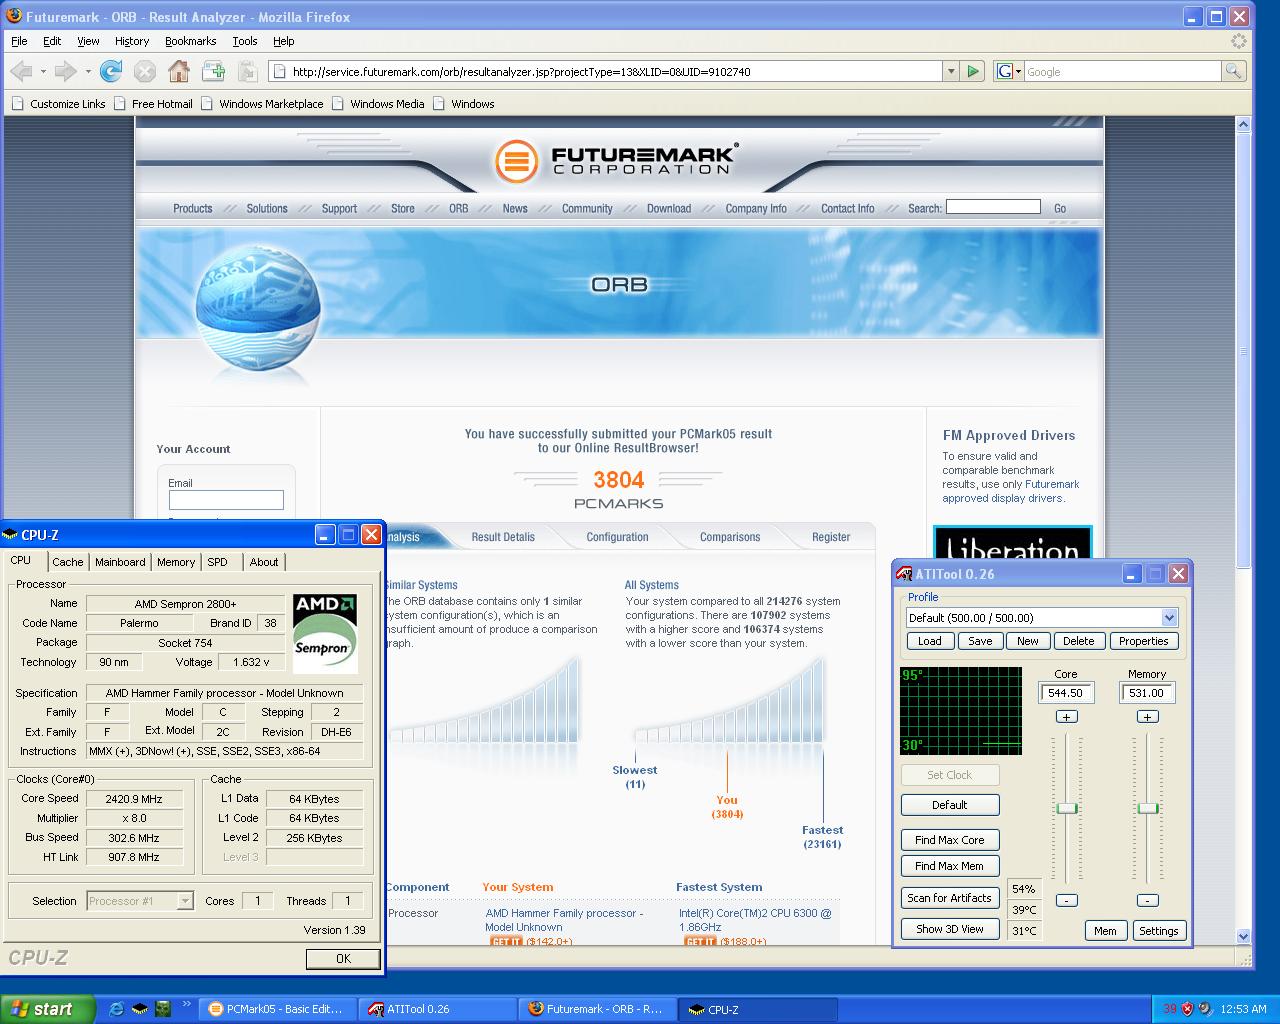Open the Tools menu in Firefox
The image size is (1280, 1024).
point(244,41)
